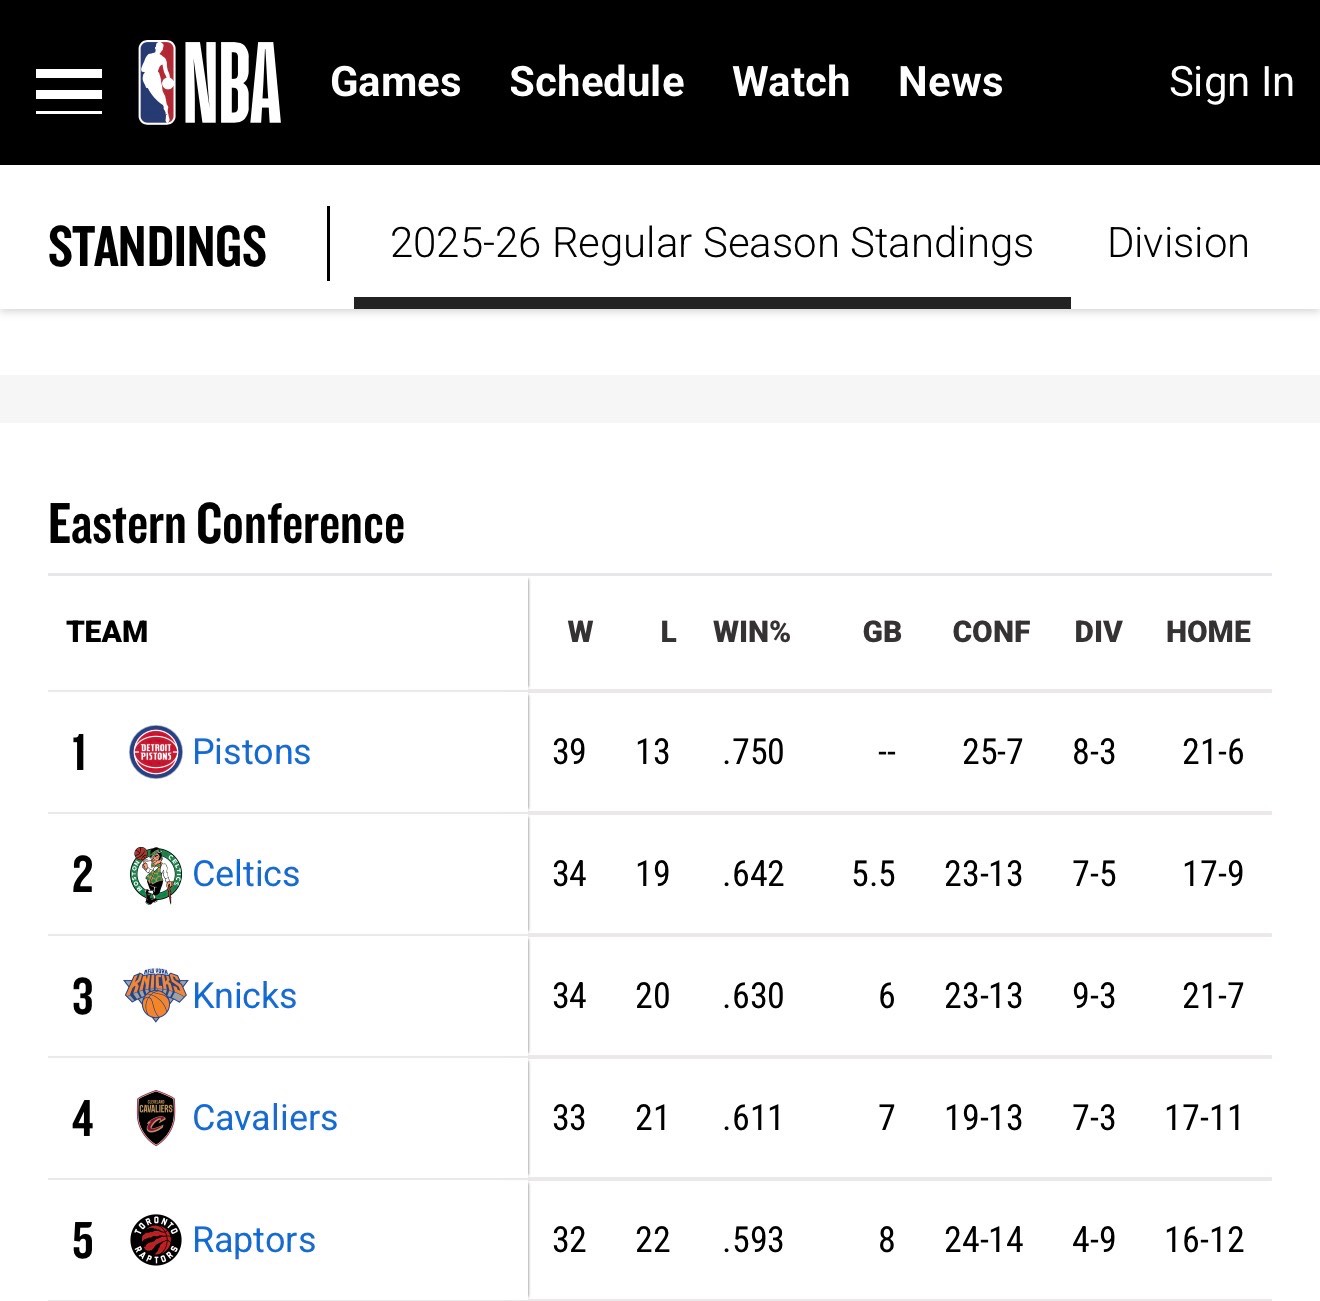Click the Celtics team logo

coord(156,874)
